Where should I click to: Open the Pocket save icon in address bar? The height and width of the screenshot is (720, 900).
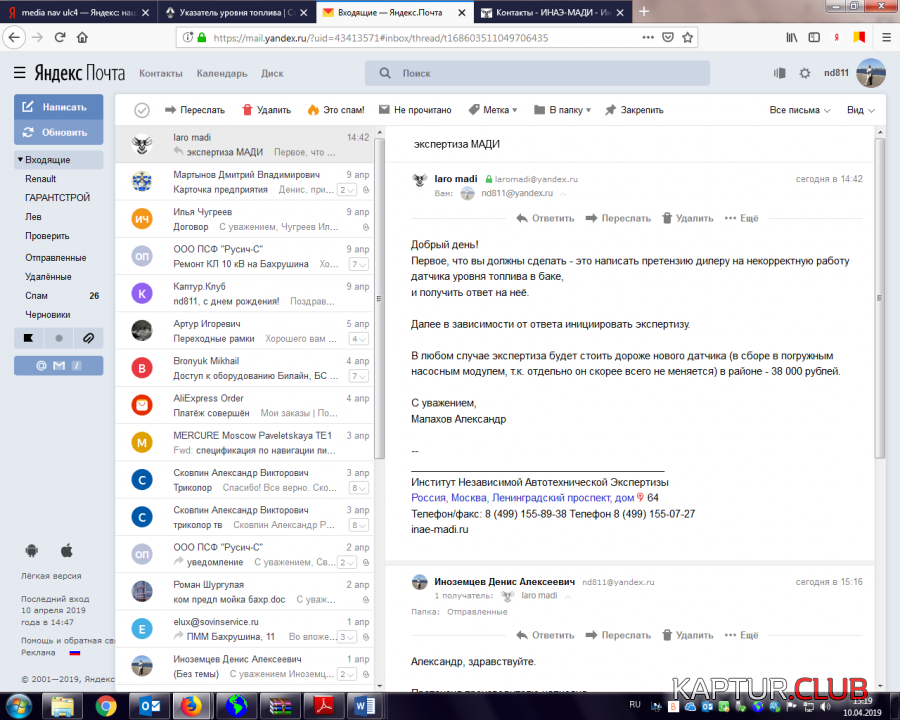[668, 37]
